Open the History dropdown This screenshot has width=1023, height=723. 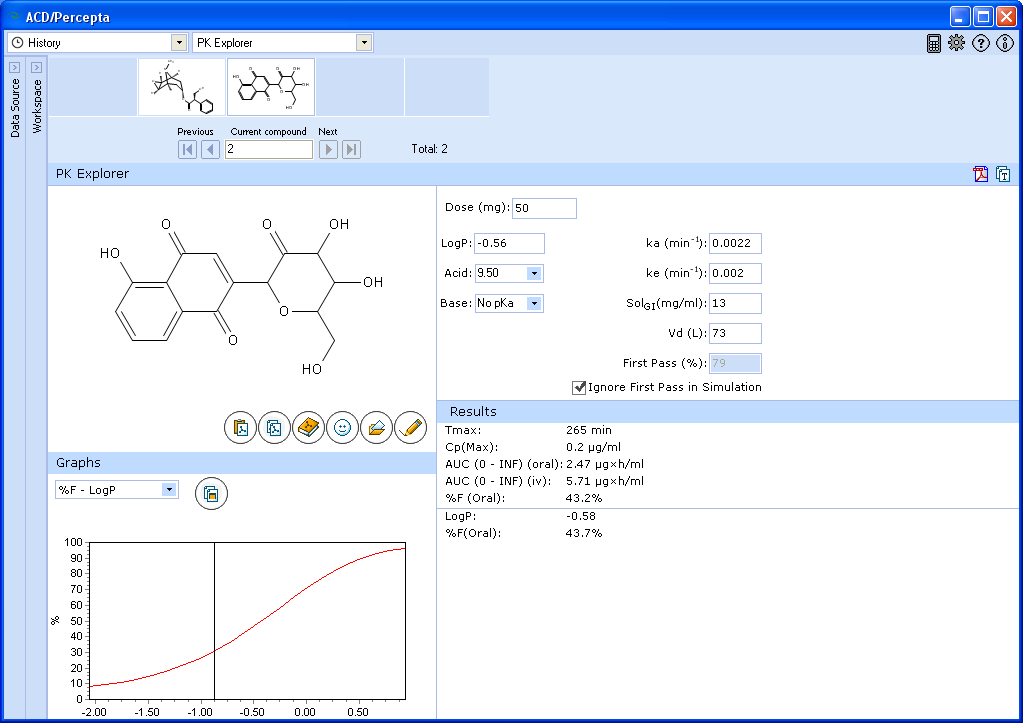[x=179, y=43]
